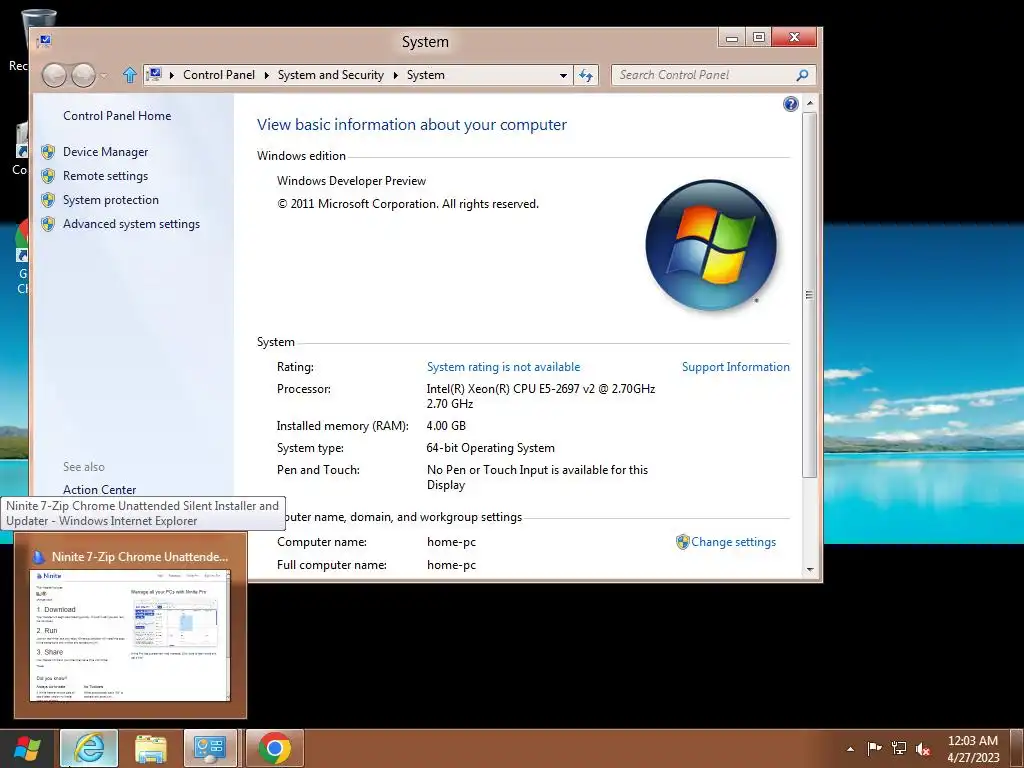Open Action Center under See also
Image resolution: width=1024 pixels, height=768 pixels.
pyautogui.click(x=99, y=490)
